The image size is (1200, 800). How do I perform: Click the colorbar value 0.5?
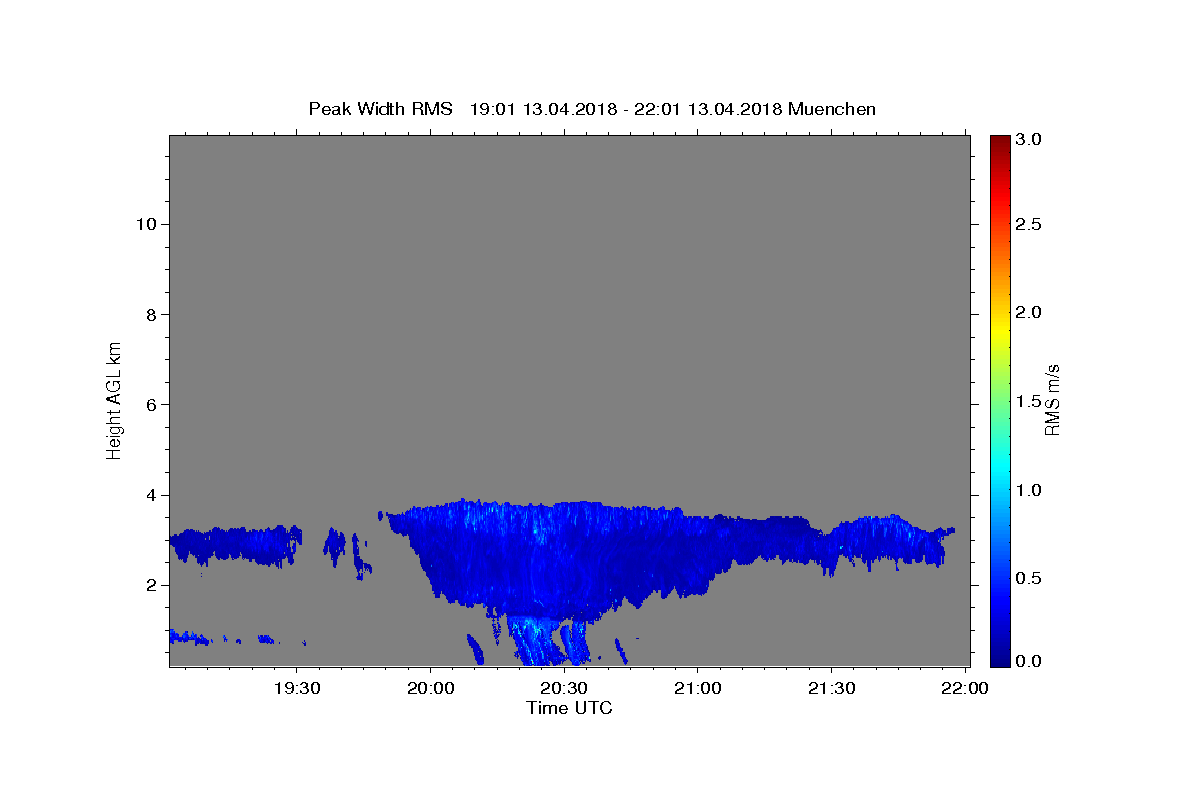1030,578
